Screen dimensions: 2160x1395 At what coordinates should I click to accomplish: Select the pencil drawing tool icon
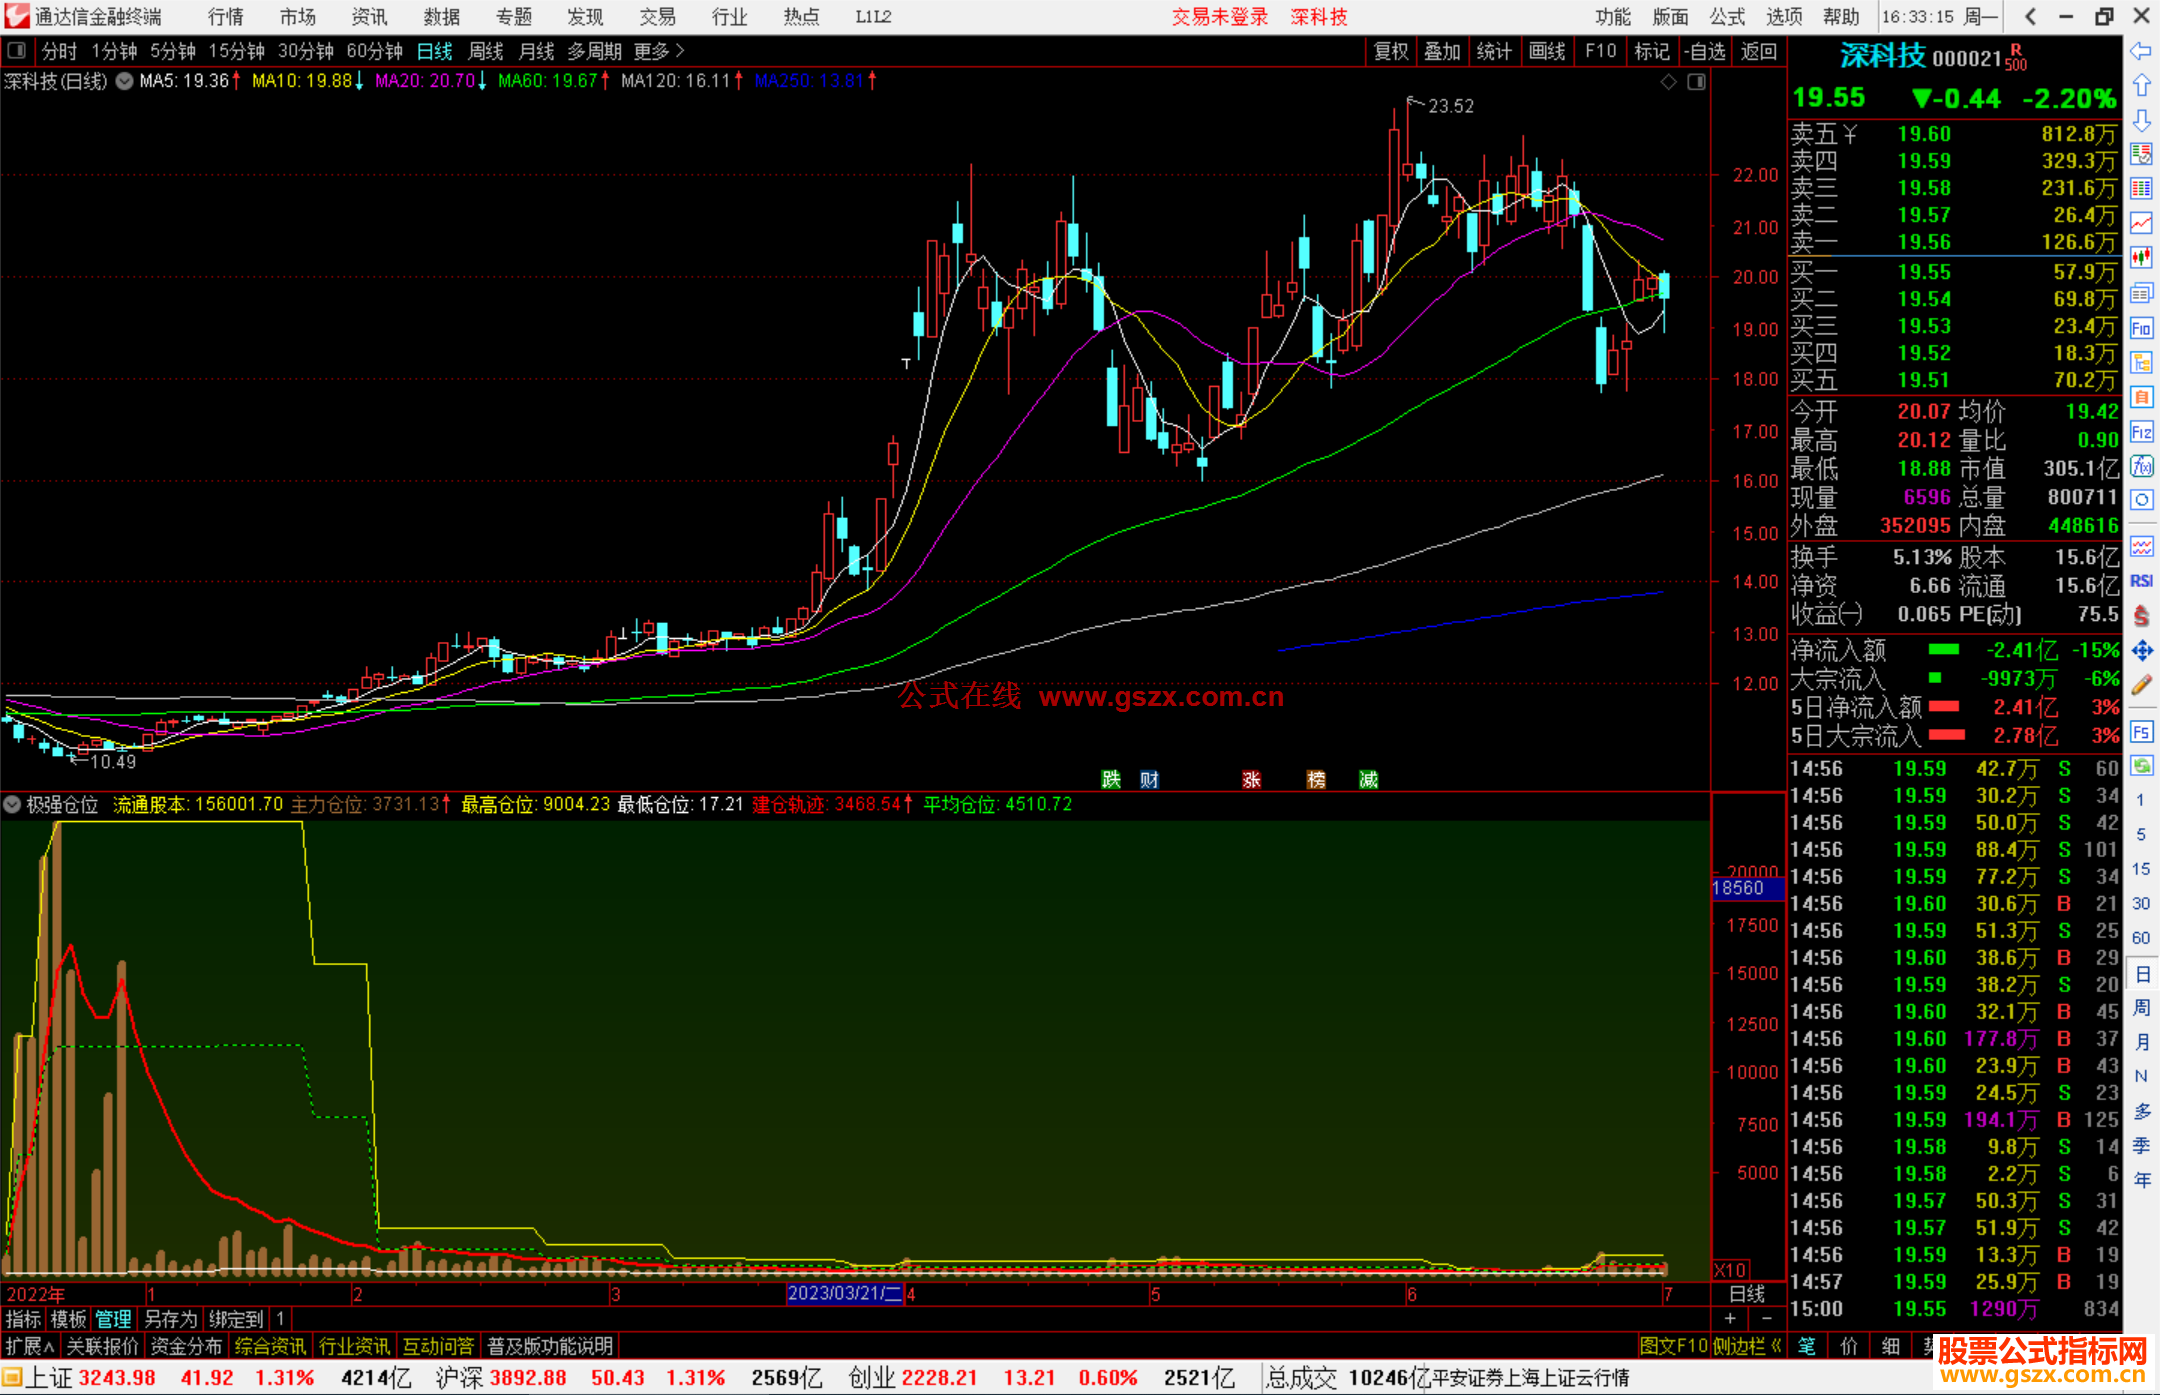click(x=2141, y=685)
